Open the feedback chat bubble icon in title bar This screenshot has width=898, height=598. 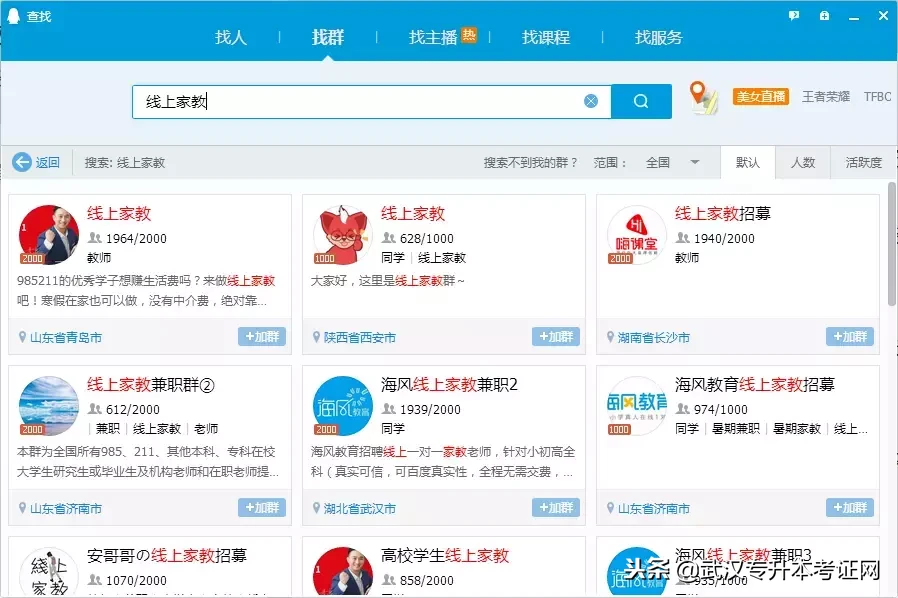794,15
